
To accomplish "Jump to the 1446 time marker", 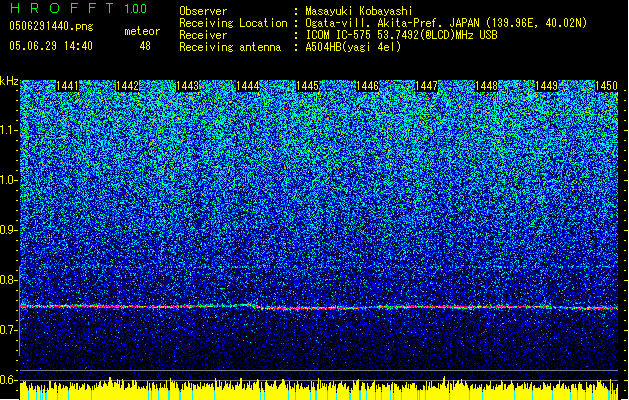I will coord(367,87).
